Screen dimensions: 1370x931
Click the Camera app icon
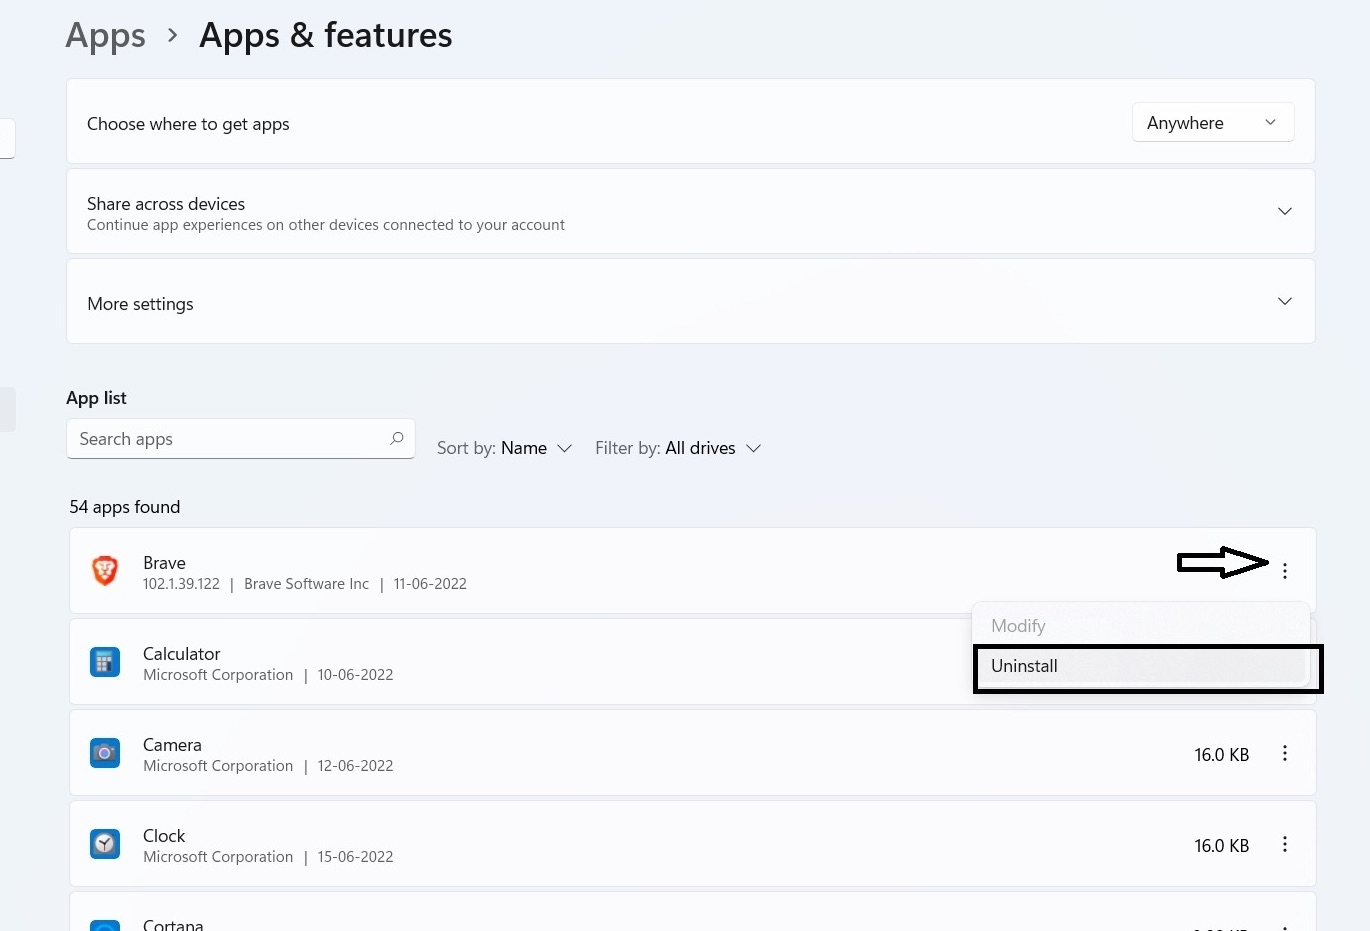point(105,753)
